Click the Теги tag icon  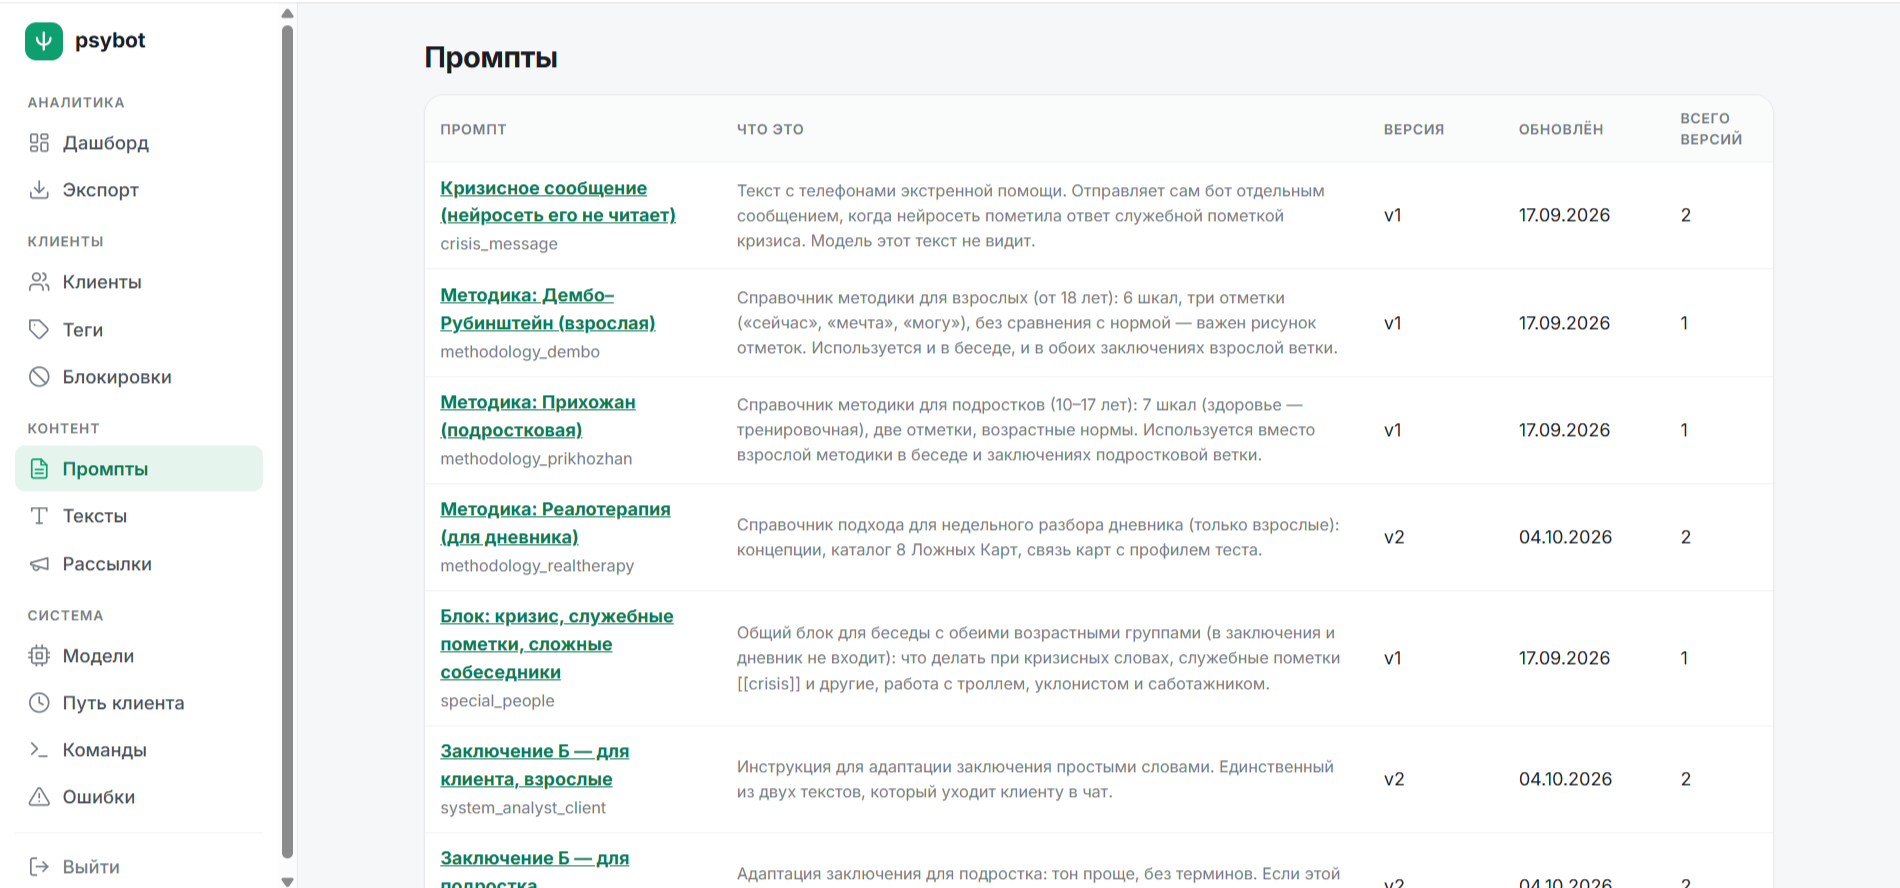pos(39,330)
